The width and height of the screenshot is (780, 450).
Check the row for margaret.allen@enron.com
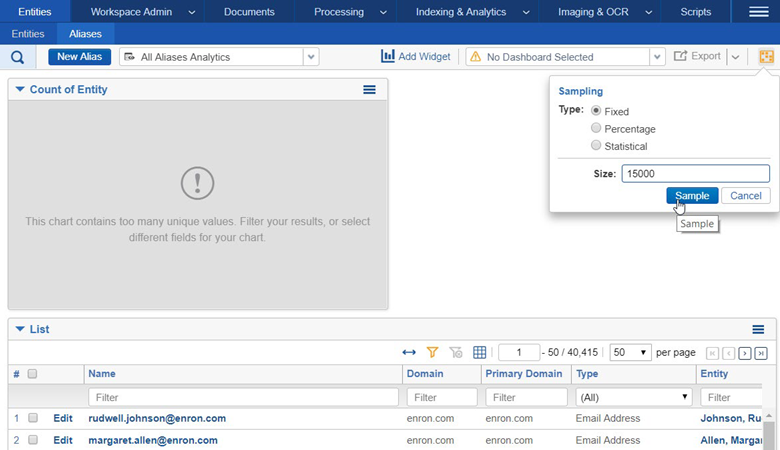33,440
